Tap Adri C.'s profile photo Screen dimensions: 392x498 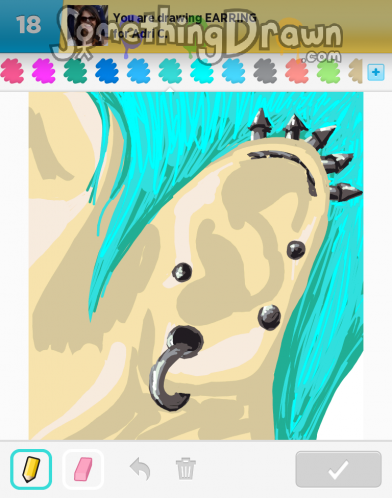(88, 25)
